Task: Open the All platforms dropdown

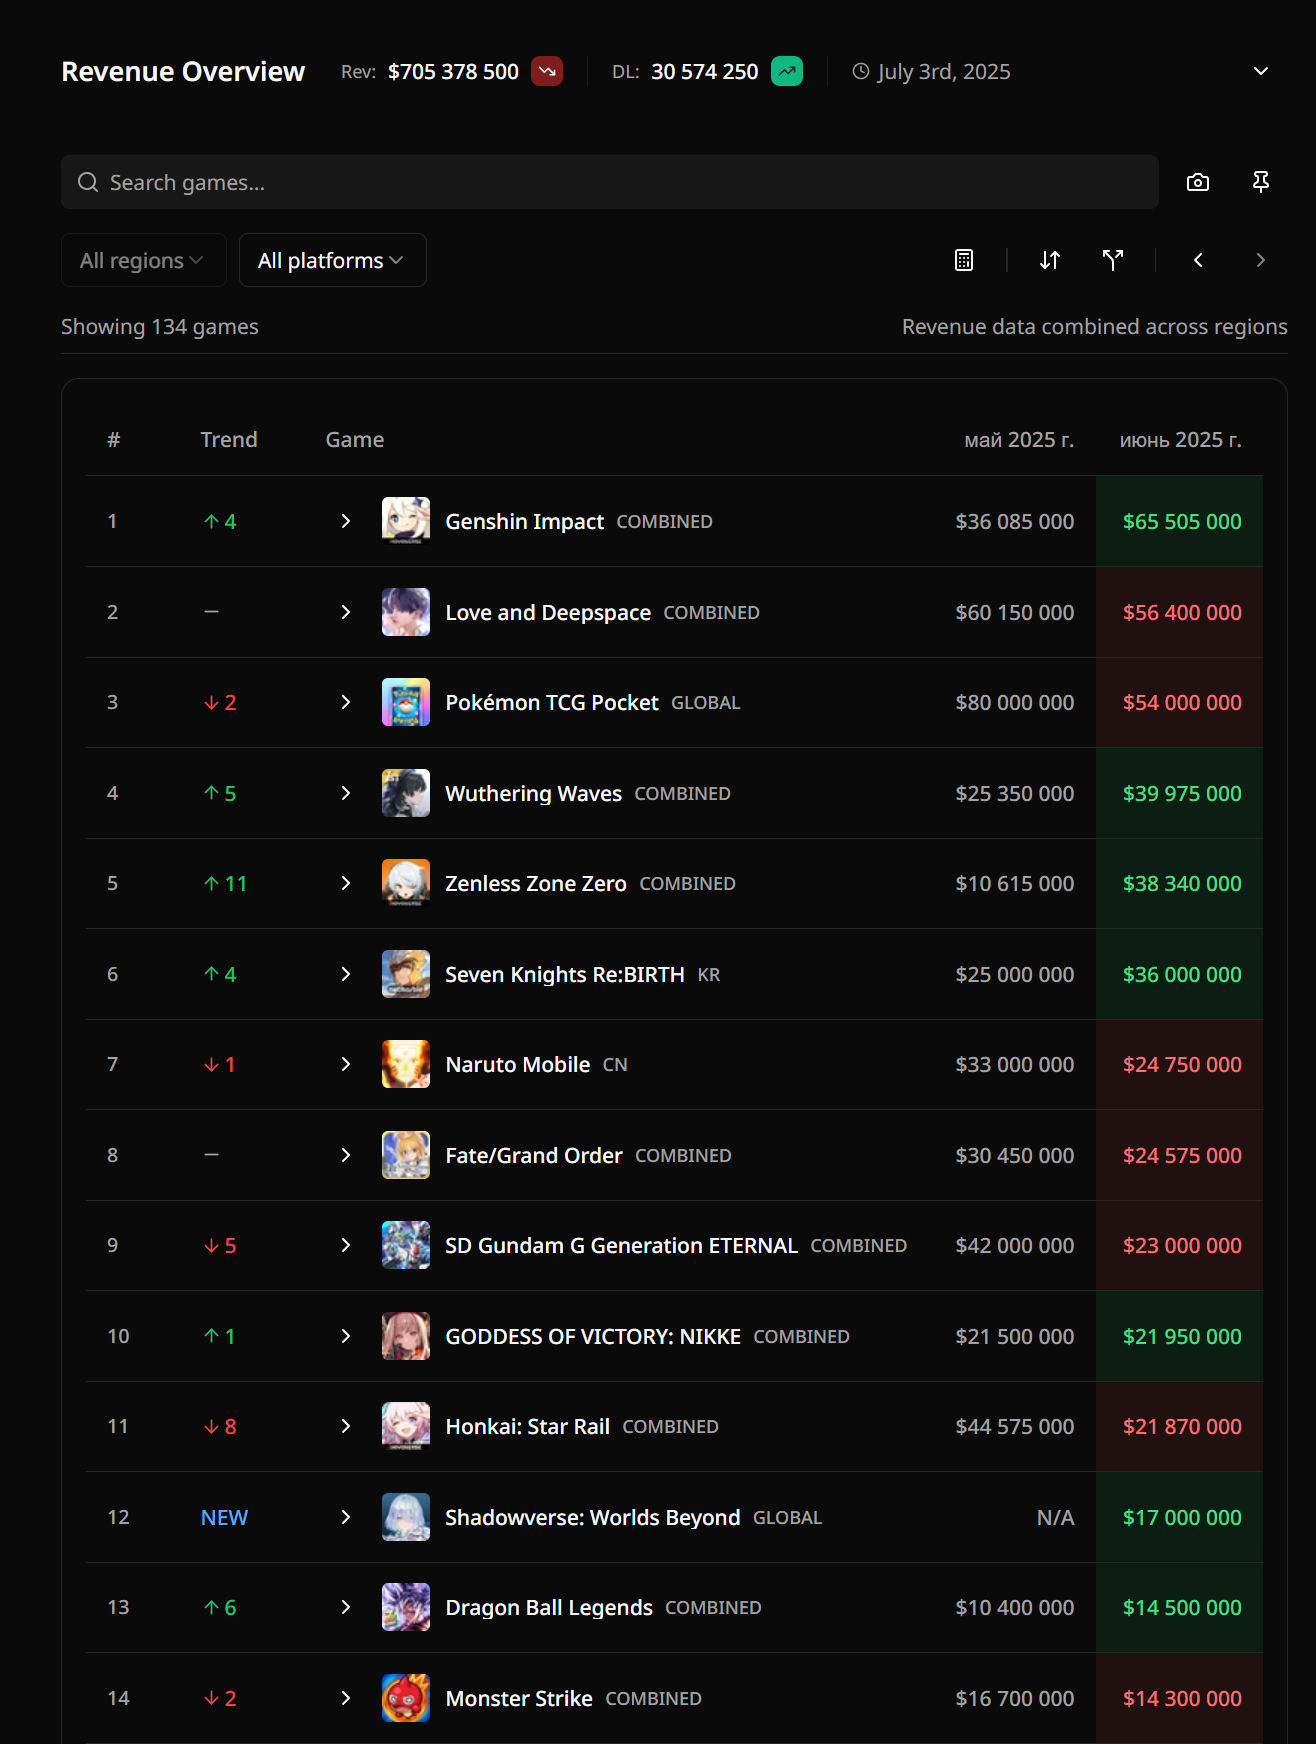Action: 332,260
